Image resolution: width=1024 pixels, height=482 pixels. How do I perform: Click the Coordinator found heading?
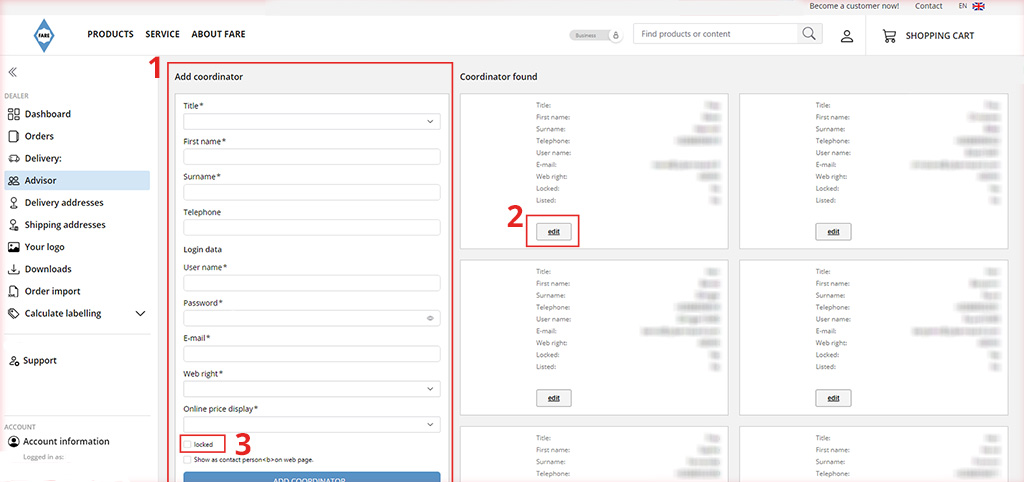(498, 77)
